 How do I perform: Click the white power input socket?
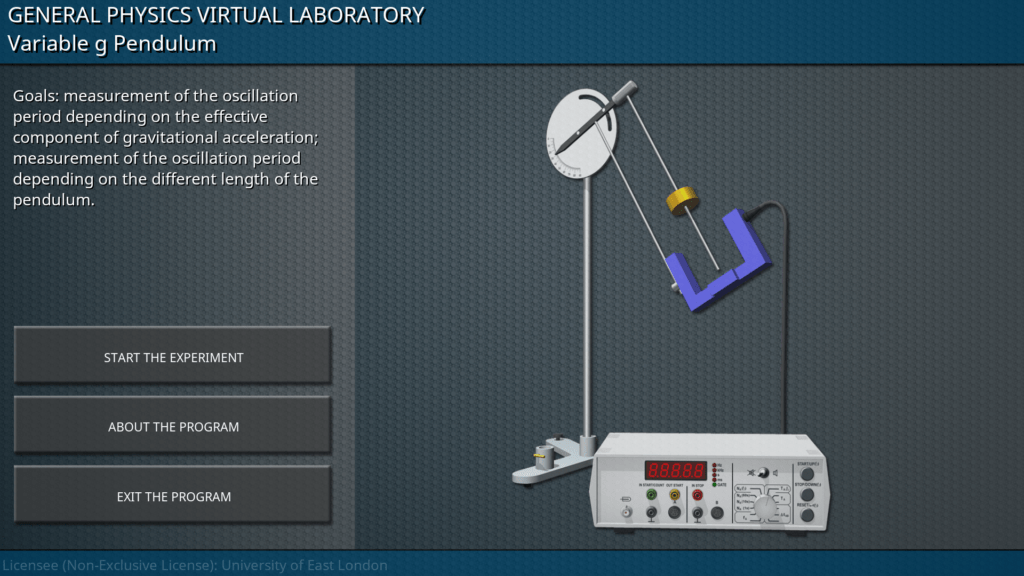[x=627, y=513]
